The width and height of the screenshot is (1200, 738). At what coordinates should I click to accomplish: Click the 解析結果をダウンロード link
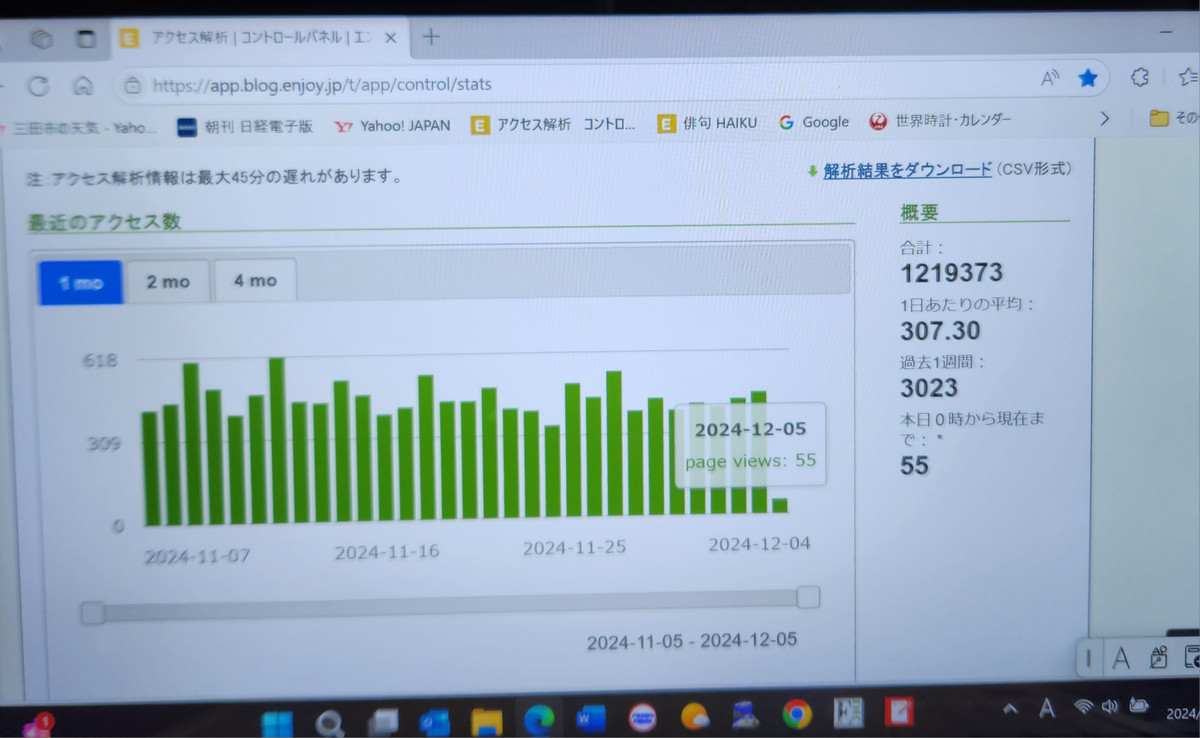pyautogui.click(x=907, y=169)
